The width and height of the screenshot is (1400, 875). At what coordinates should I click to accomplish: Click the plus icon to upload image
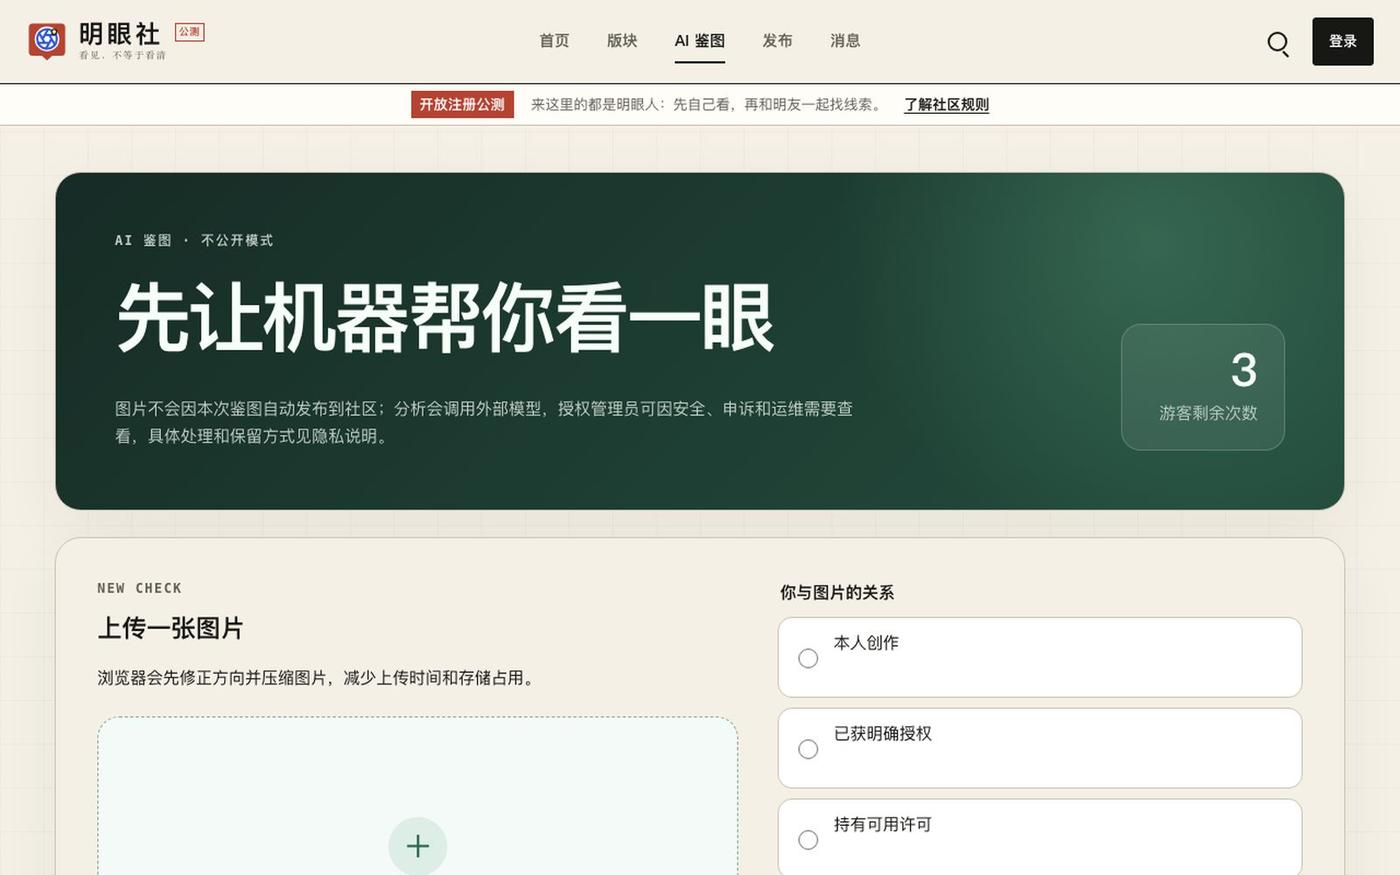pos(417,846)
